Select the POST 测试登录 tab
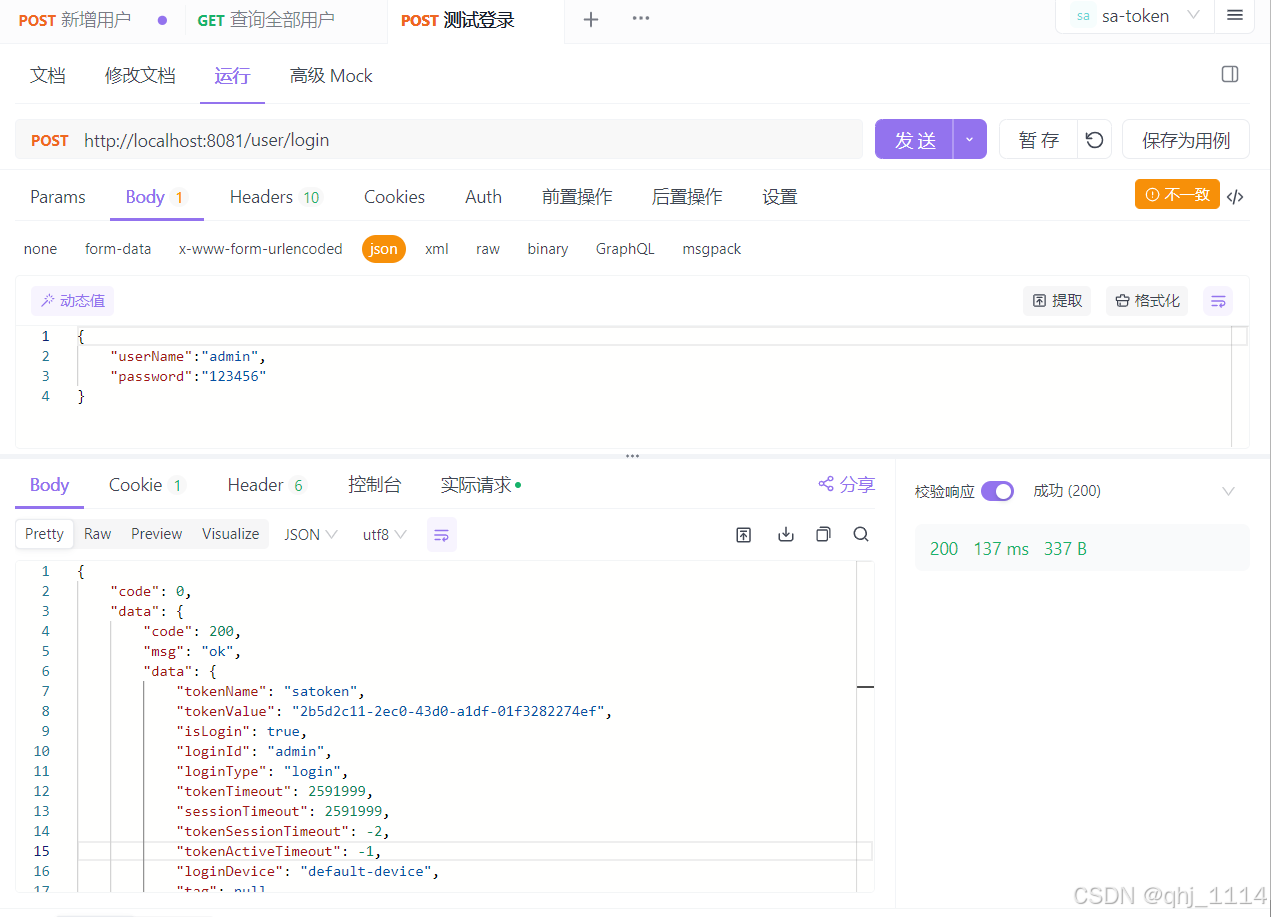Screen dimensions: 1271x917 (458, 19)
